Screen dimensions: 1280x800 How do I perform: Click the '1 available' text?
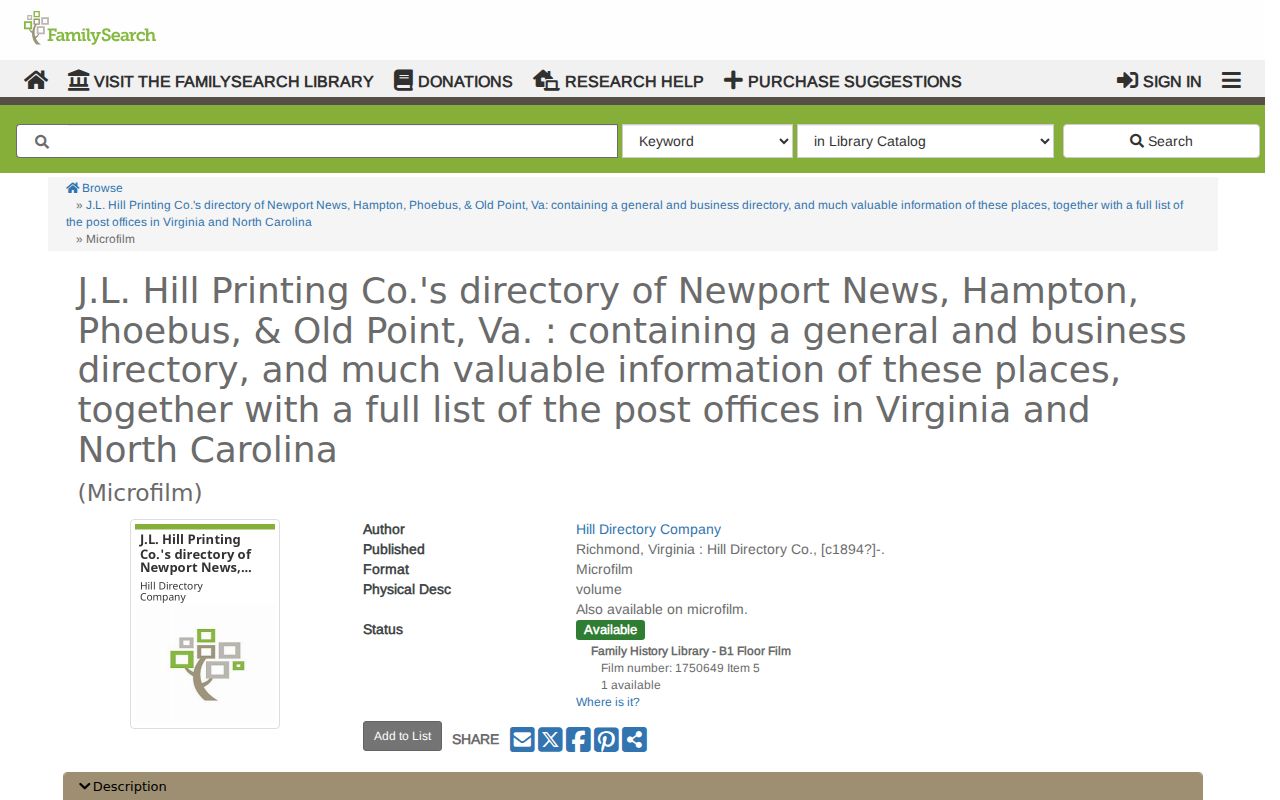631,685
